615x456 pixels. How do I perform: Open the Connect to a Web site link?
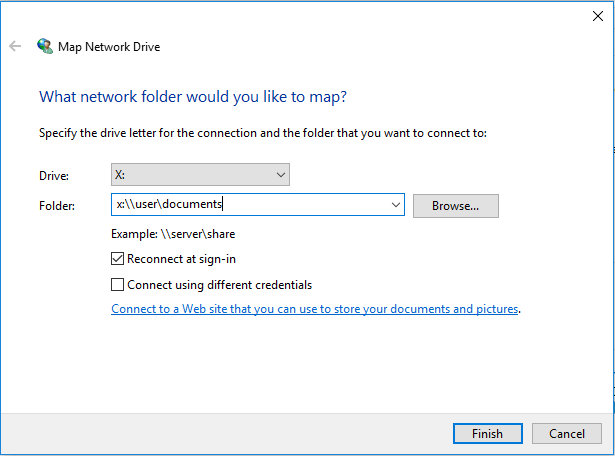[315, 309]
